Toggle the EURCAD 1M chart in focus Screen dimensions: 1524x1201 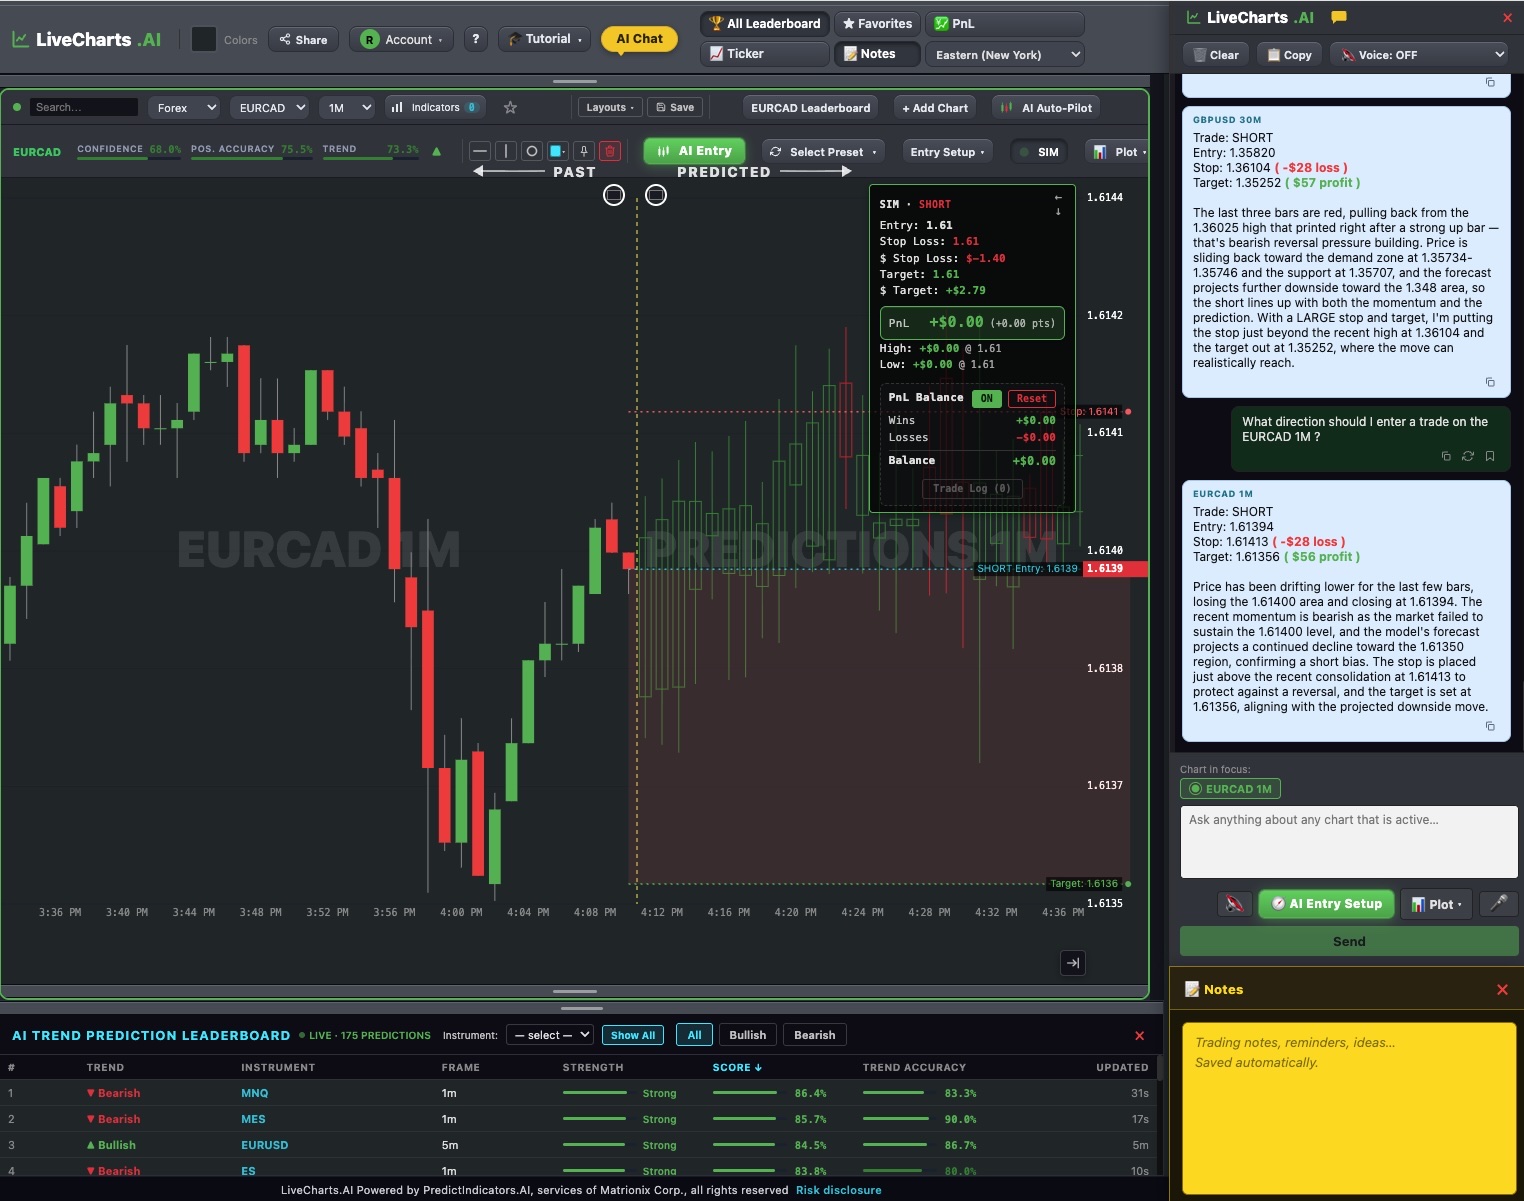point(1230,789)
